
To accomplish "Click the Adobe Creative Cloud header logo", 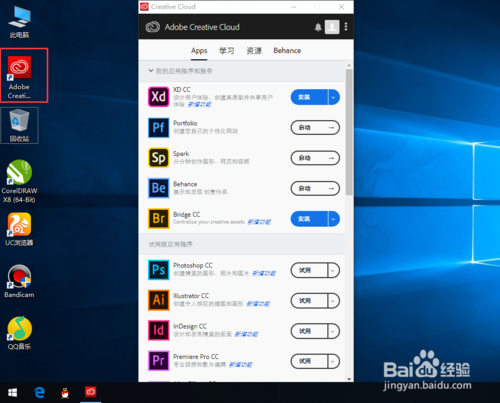I will (153, 27).
